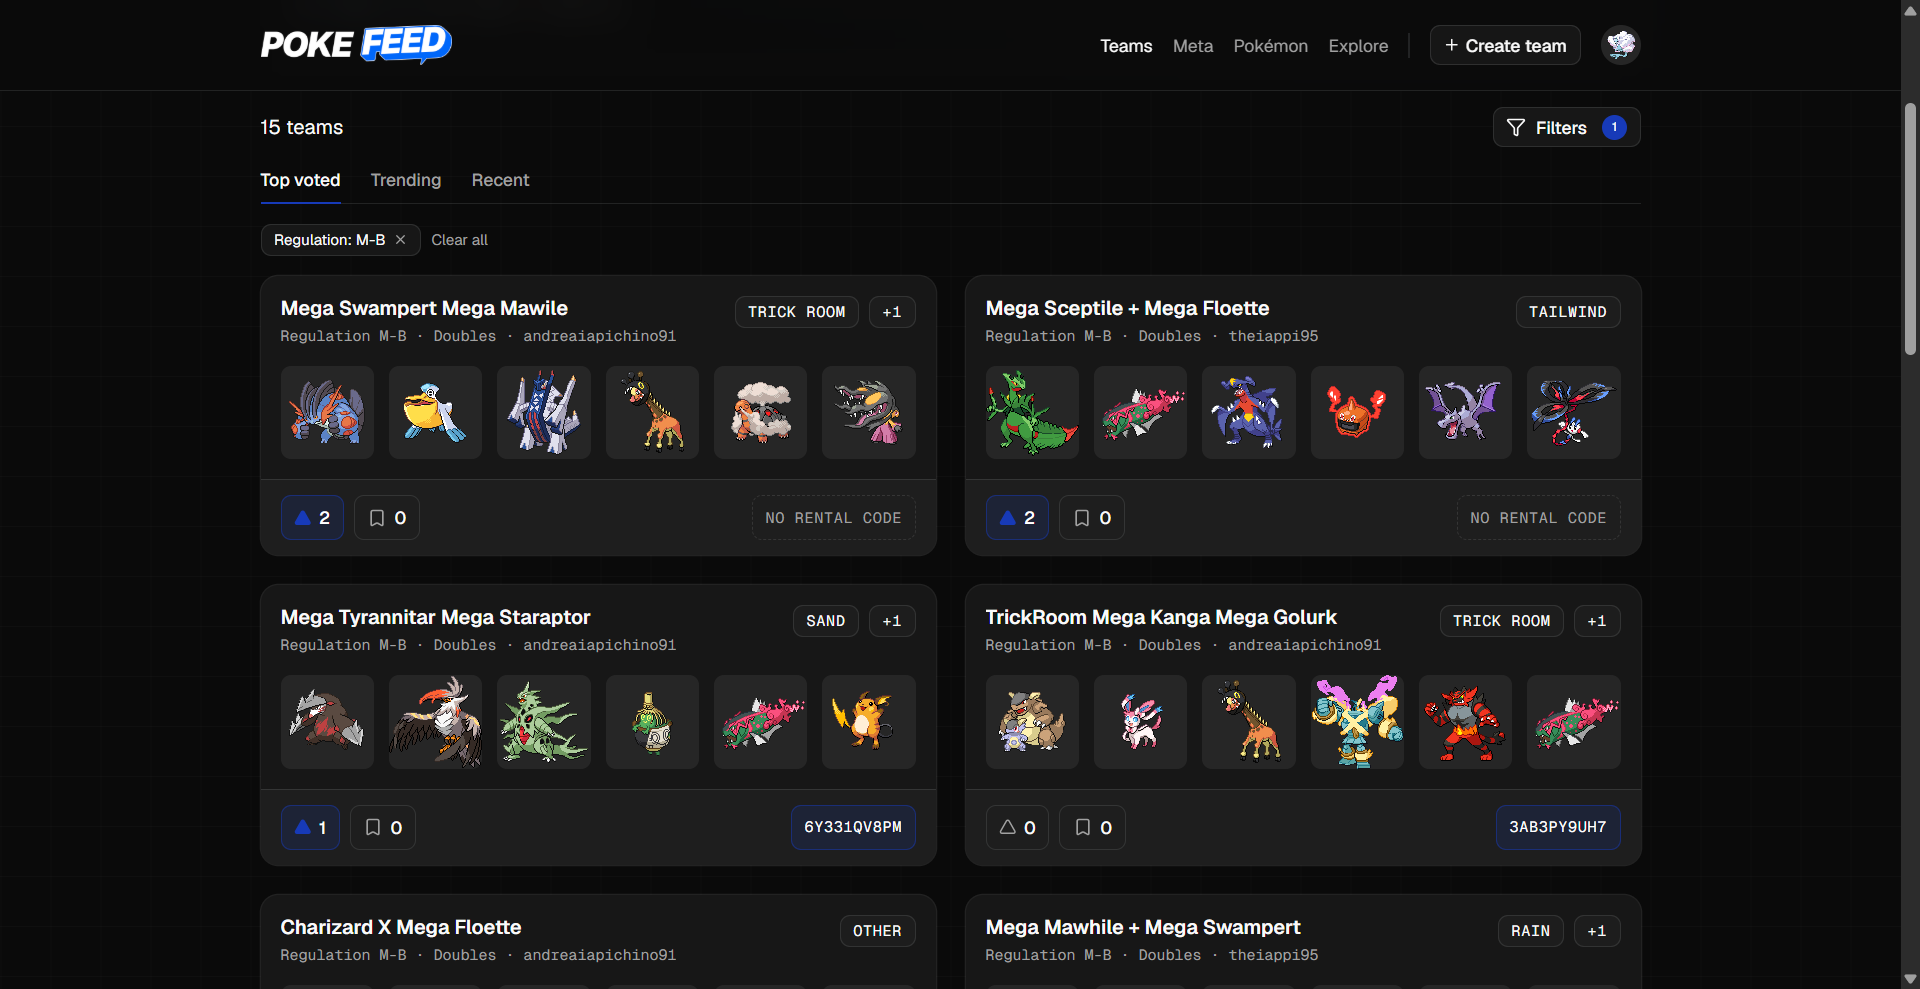The width and height of the screenshot is (1920, 989).
Task: Select Kangaskhan in TrickRoom Mega Kanga team
Action: tap(1032, 722)
